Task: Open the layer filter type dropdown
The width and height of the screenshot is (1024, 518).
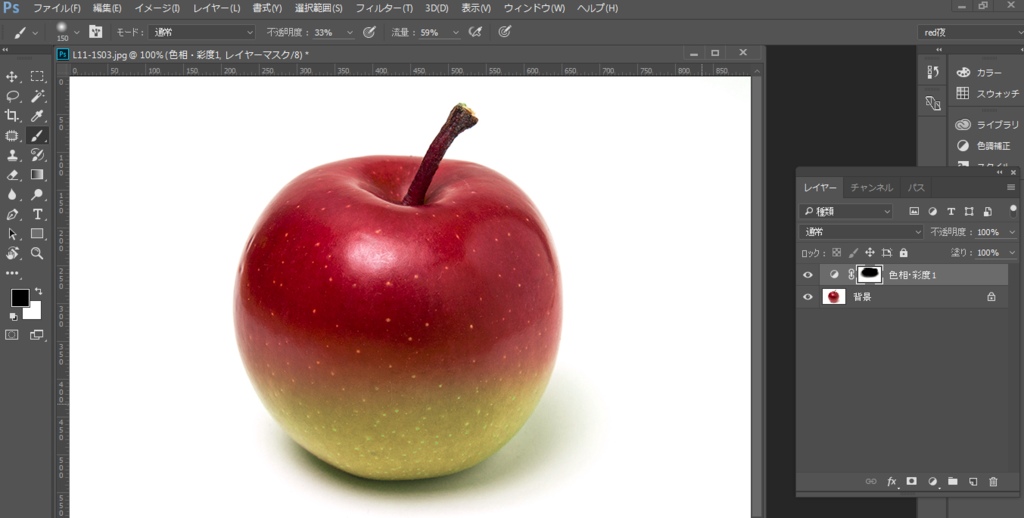Action: coord(846,211)
